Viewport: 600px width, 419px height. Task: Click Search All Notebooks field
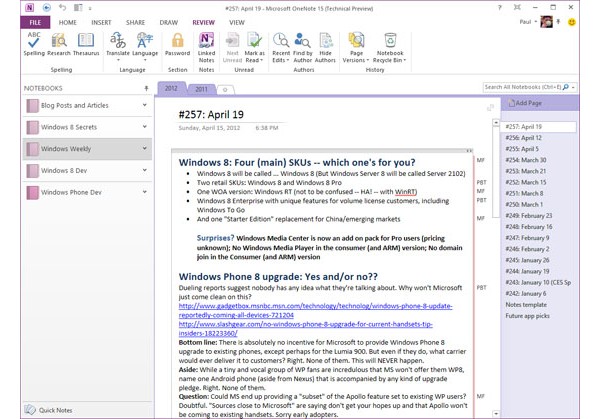click(x=522, y=87)
